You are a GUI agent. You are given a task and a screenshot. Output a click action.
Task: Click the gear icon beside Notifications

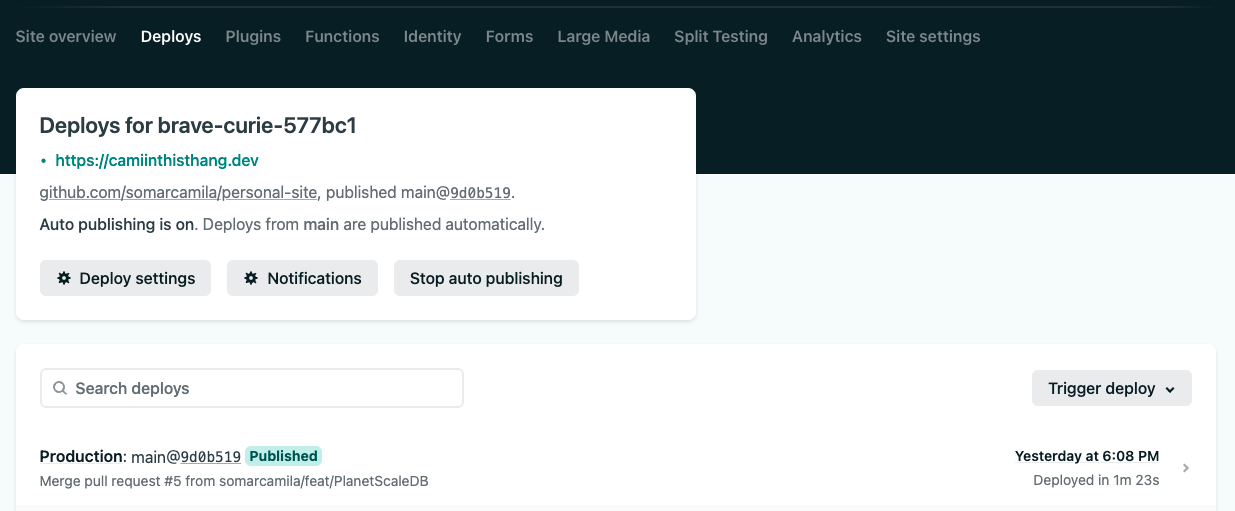[251, 278]
